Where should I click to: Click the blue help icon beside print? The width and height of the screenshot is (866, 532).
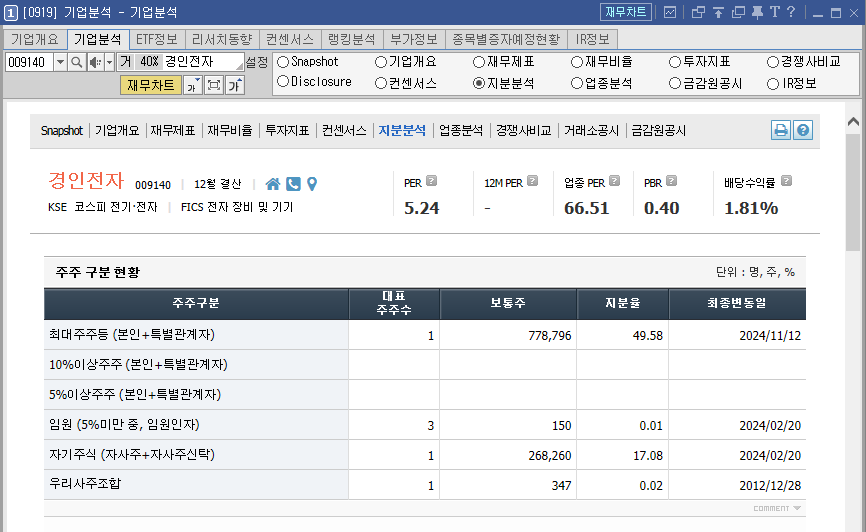click(x=803, y=130)
